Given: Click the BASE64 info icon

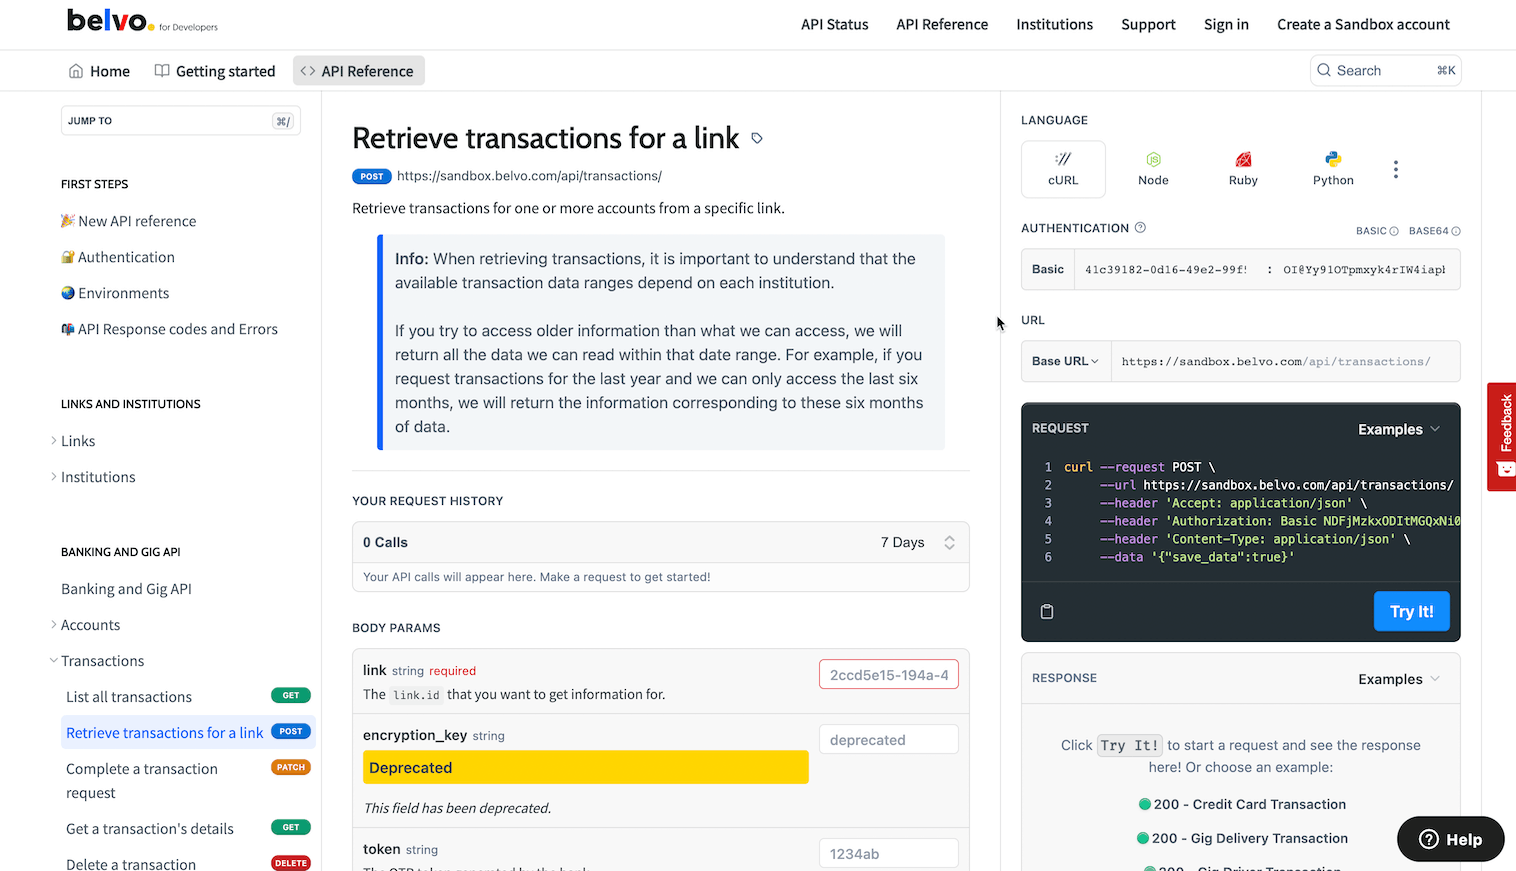Looking at the screenshot, I should point(1456,231).
